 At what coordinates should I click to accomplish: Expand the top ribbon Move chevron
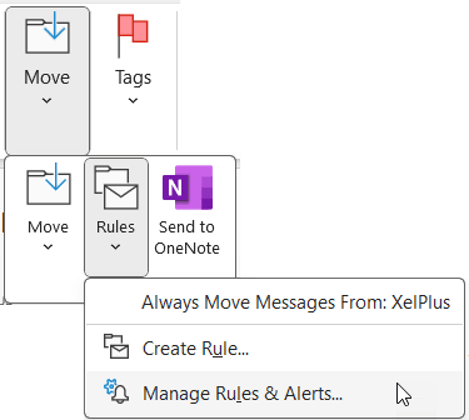point(47,100)
